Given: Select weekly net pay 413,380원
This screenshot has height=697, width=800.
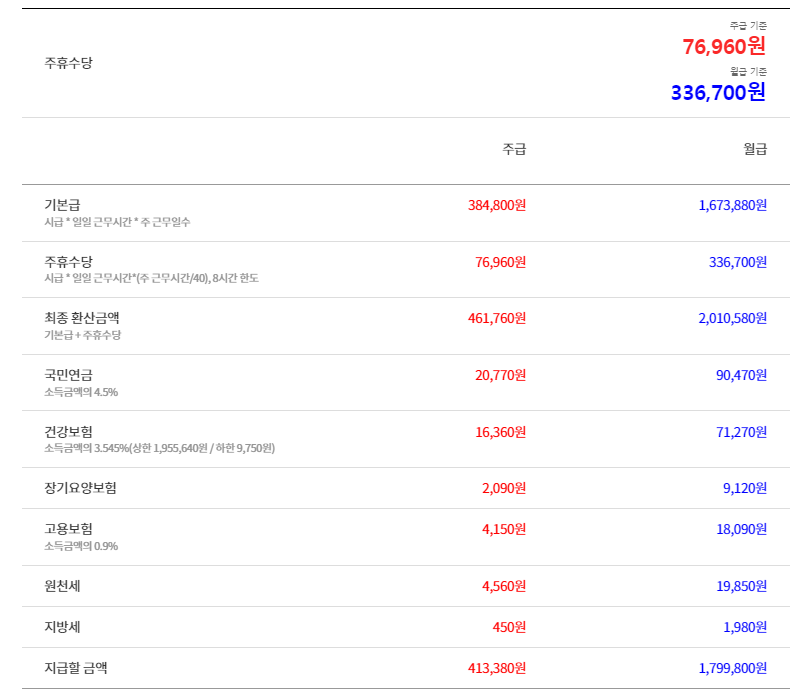Looking at the screenshot, I should tap(497, 668).
